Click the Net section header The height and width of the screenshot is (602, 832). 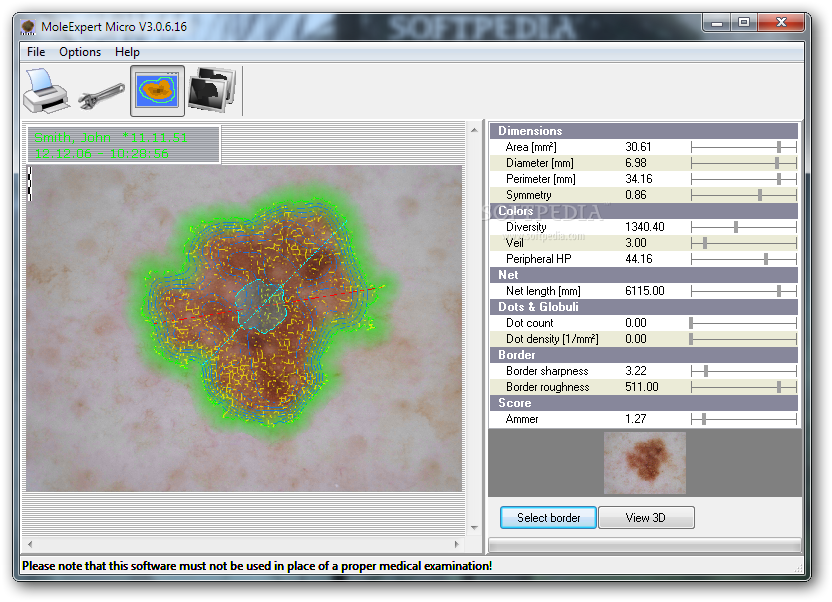pyautogui.click(x=644, y=275)
